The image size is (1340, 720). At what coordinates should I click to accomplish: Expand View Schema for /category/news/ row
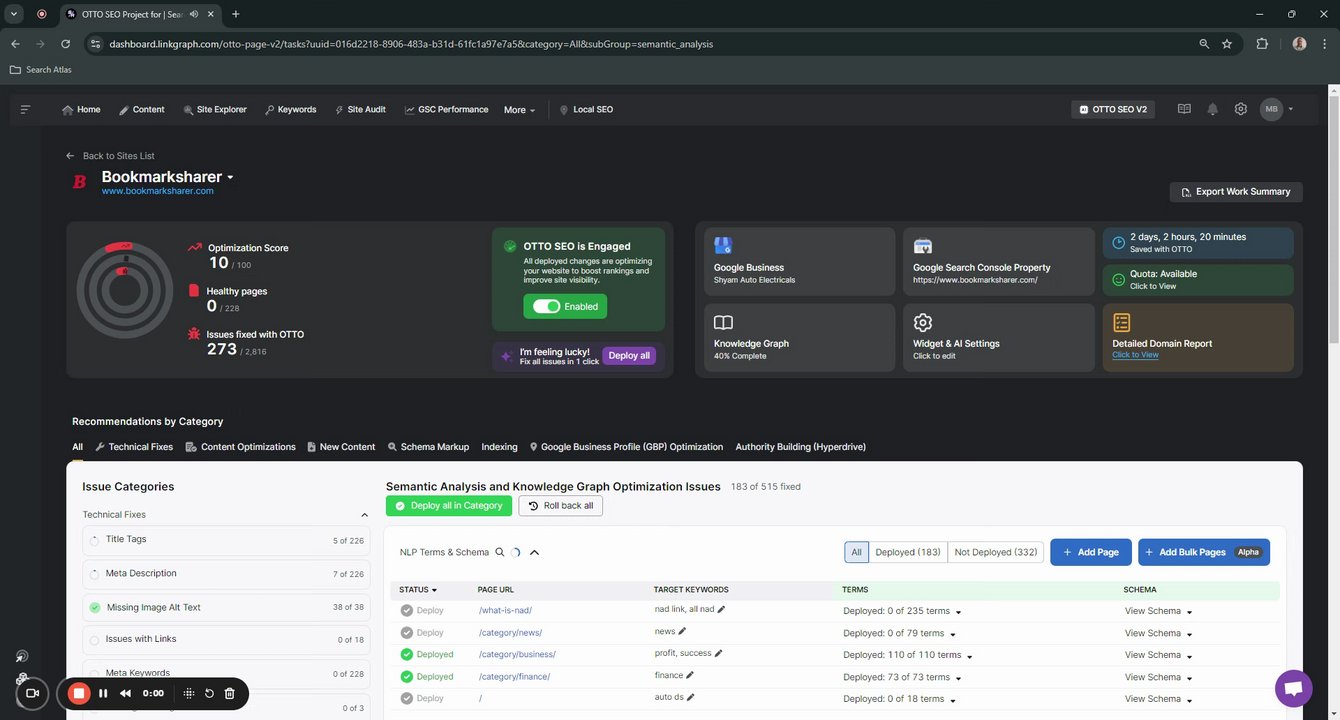(1189, 634)
